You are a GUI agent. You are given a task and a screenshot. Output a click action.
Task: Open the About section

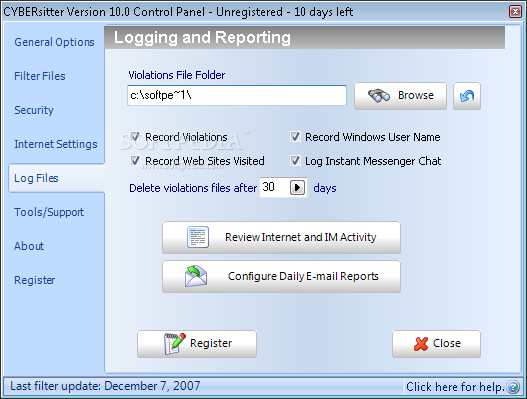tap(29, 246)
